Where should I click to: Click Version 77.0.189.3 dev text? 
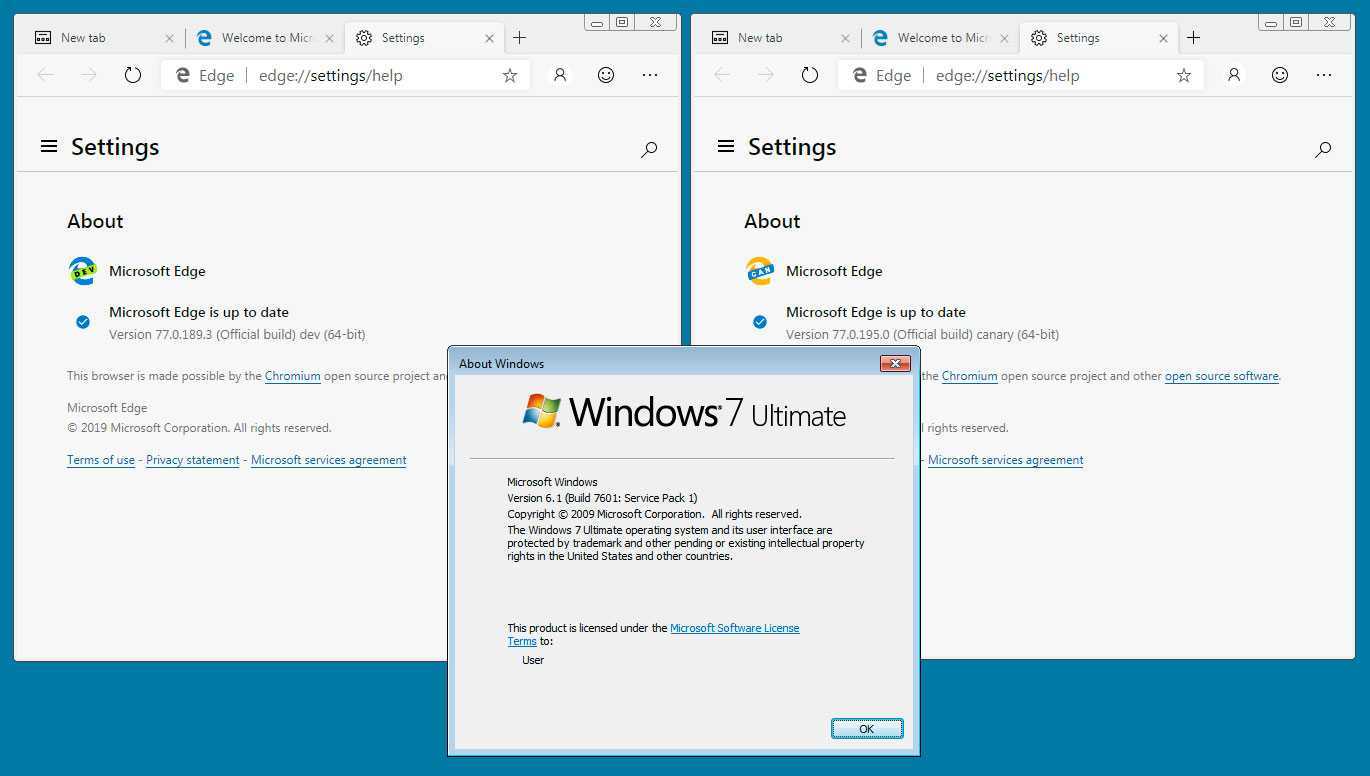(237, 335)
